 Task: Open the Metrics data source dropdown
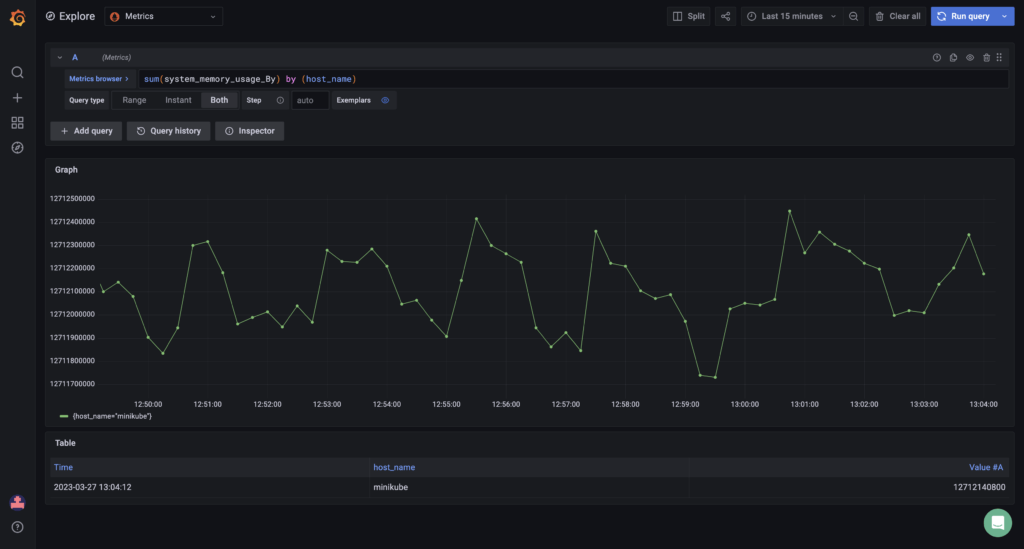(163, 16)
